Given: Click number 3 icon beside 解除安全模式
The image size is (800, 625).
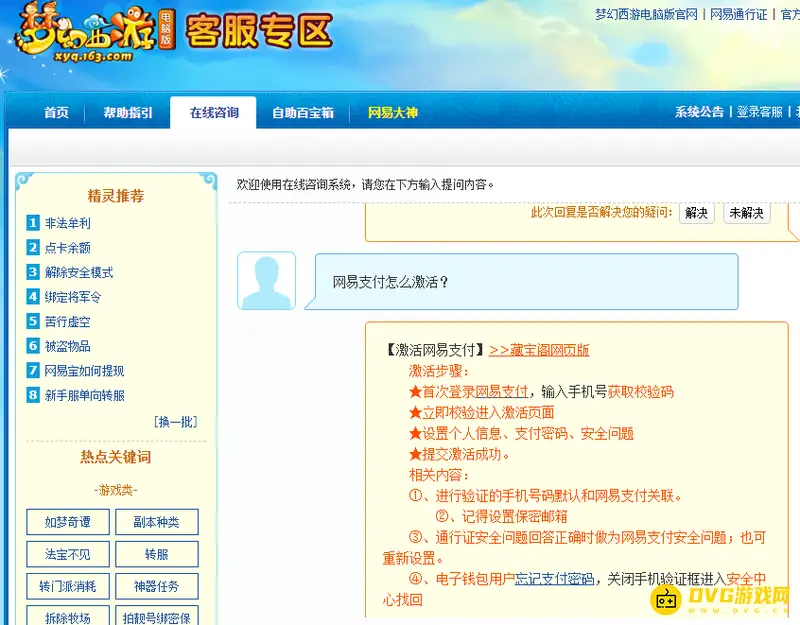Looking at the screenshot, I should coord(33,272).
